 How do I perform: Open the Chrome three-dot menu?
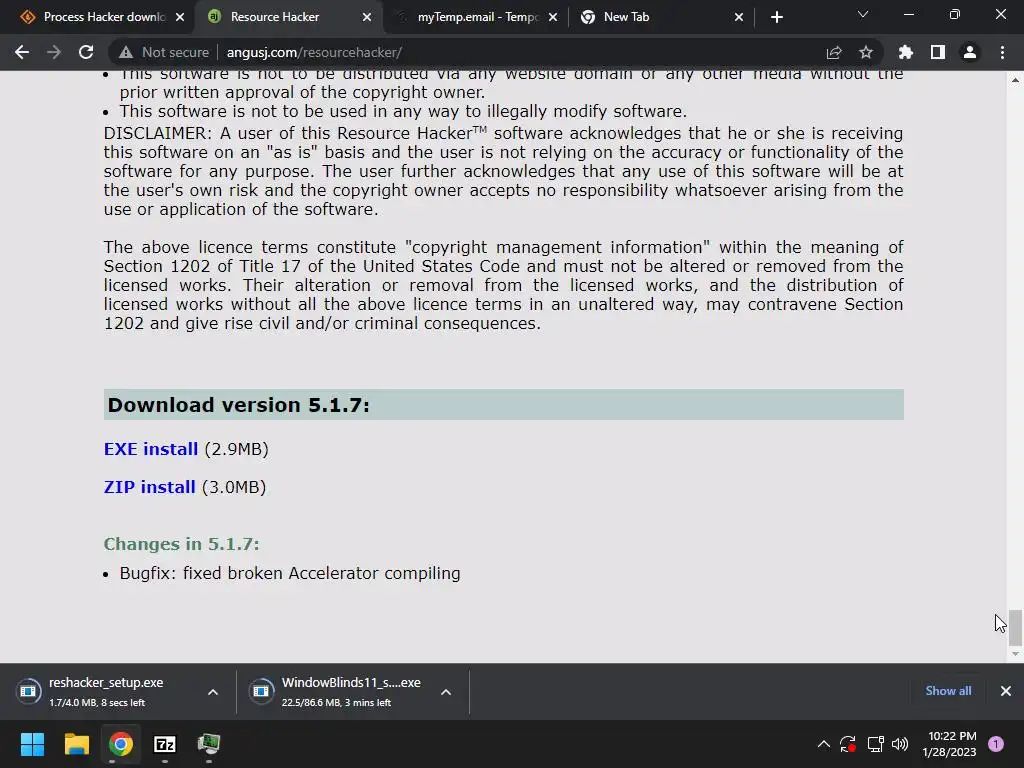[1002, 52]
